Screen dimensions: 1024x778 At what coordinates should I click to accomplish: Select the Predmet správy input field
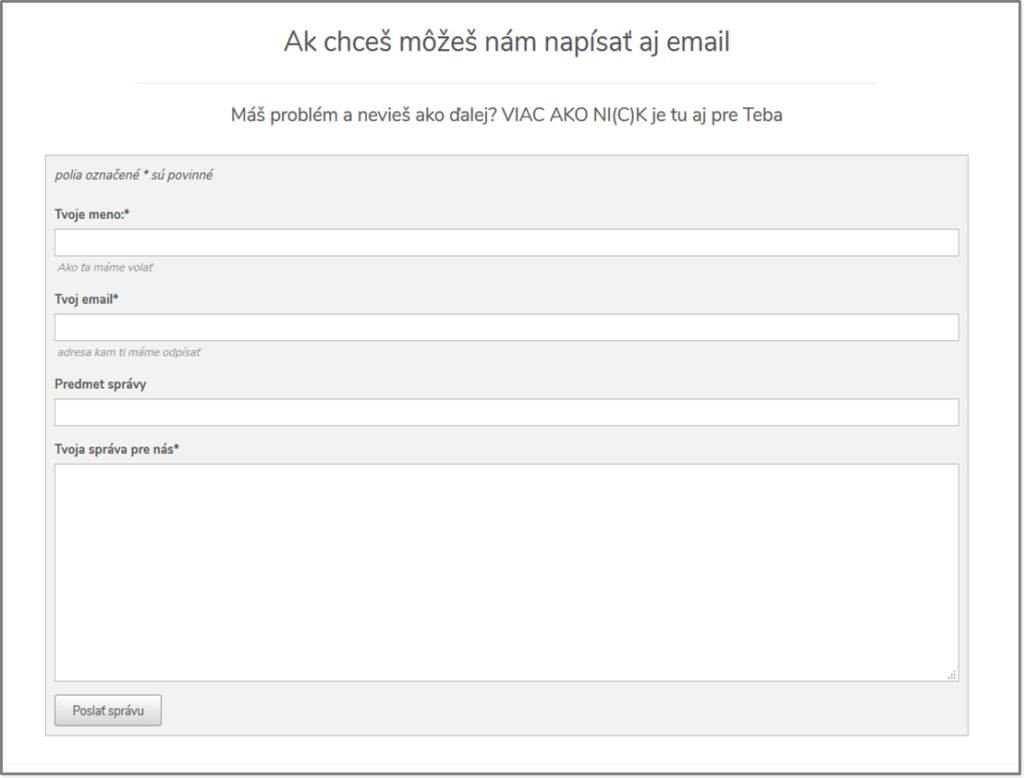506,412
